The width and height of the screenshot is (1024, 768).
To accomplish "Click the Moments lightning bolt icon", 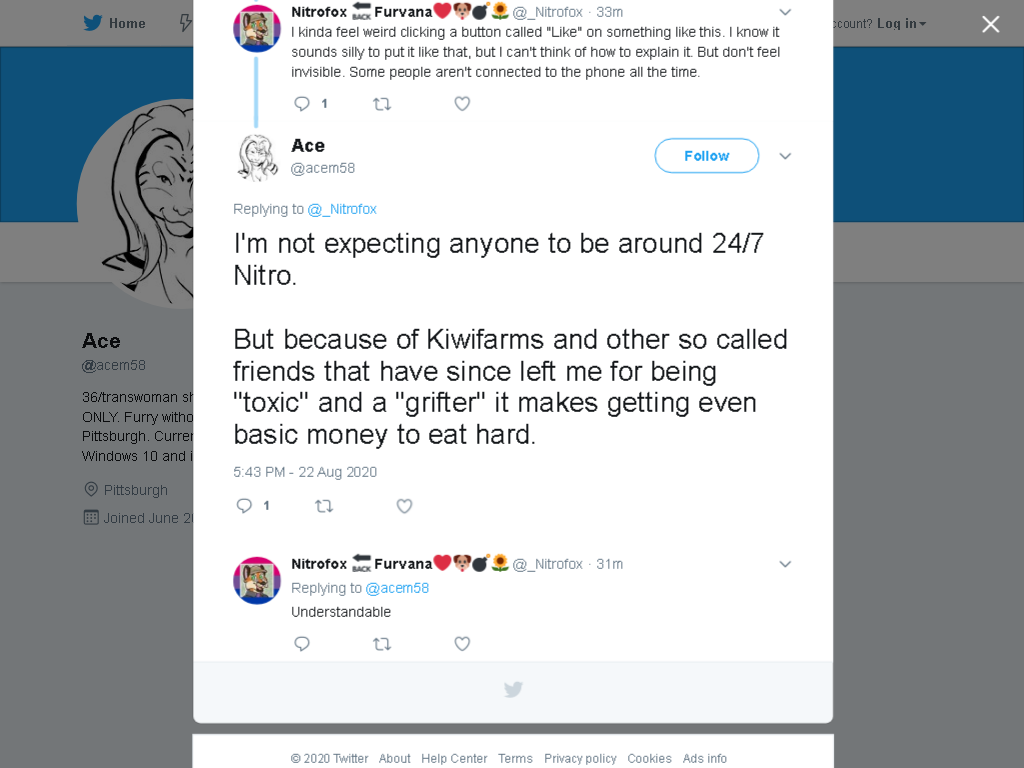I will tap(185, 23).
